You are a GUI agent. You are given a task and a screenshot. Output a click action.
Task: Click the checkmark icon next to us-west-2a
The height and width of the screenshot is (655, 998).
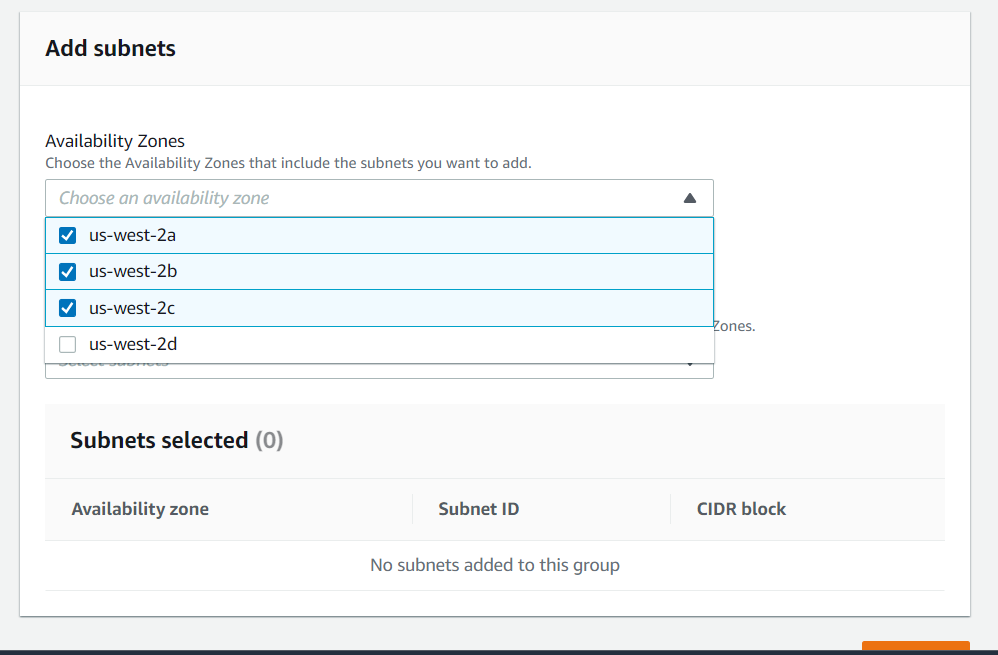click(66, 235)
